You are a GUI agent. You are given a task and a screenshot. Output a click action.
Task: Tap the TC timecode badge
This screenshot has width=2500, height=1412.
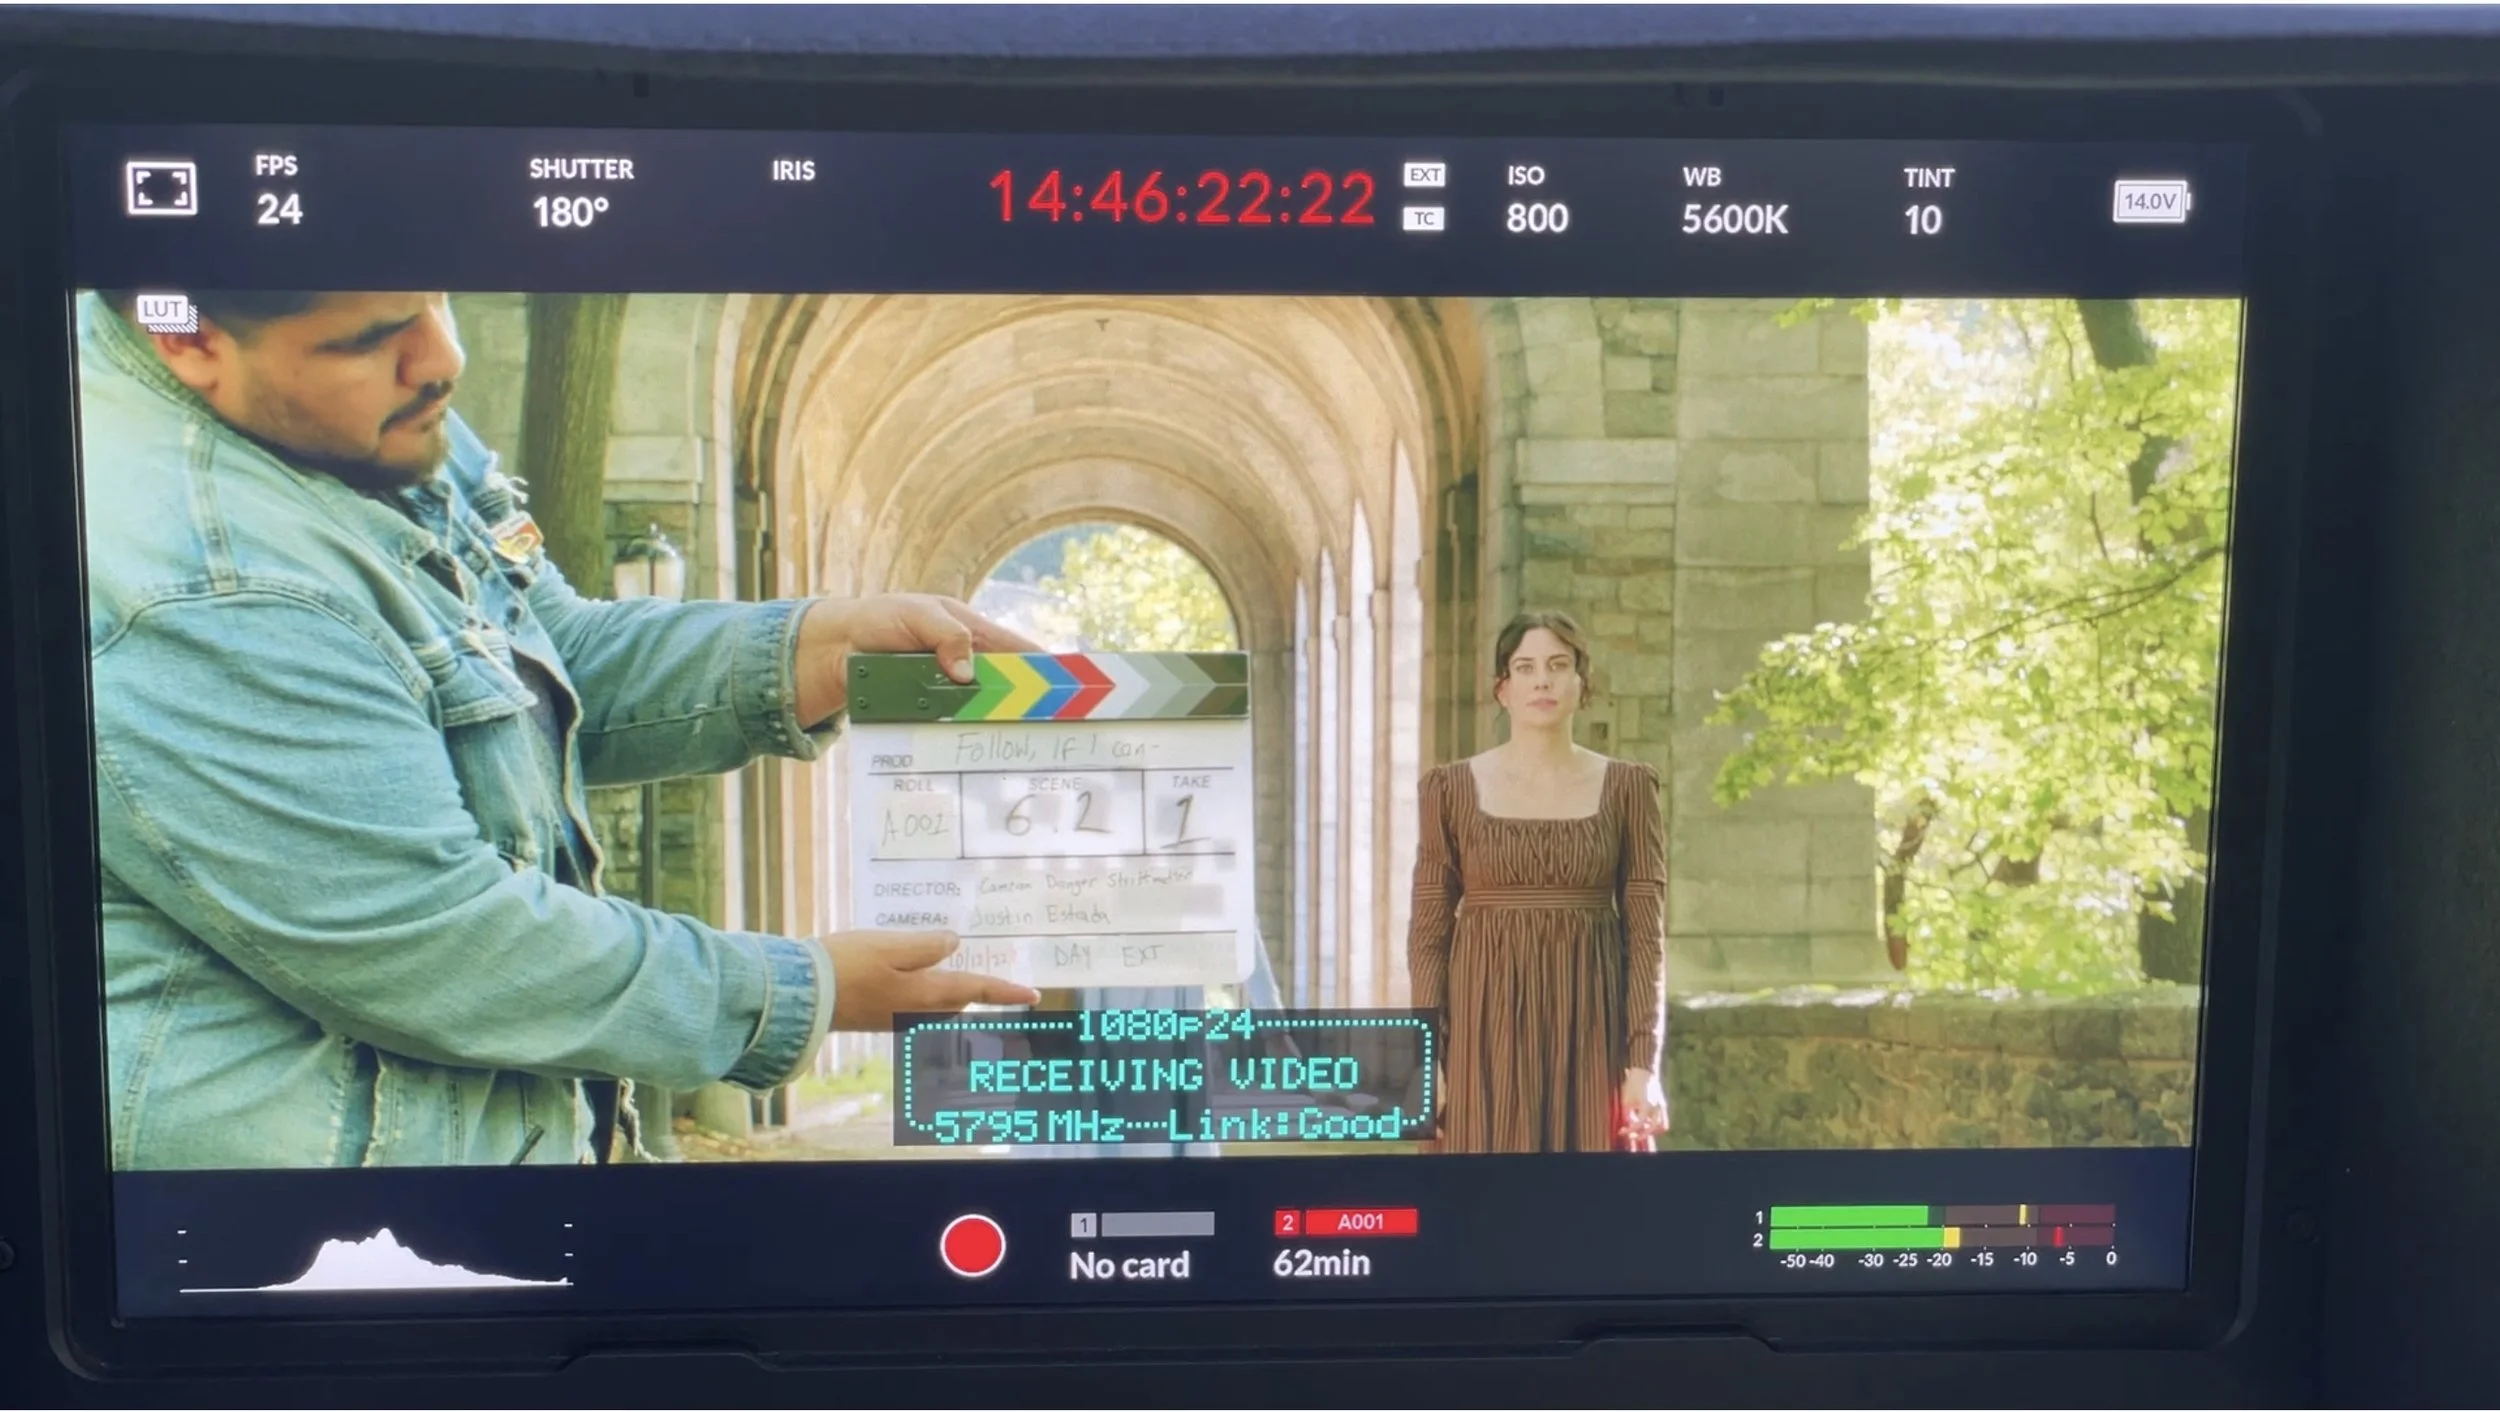(x=1423, y=219)
